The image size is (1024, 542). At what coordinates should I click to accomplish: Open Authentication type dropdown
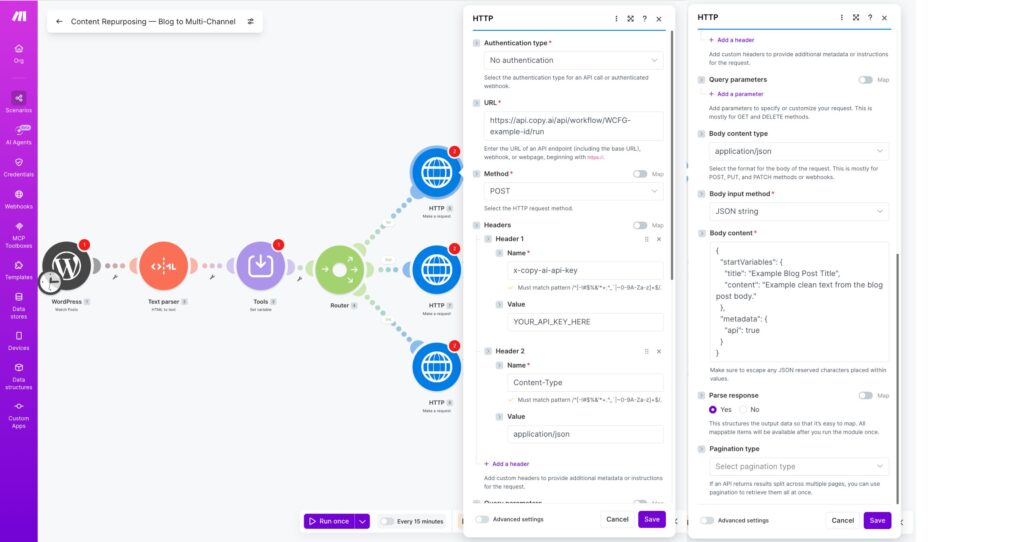coord(573,60)
